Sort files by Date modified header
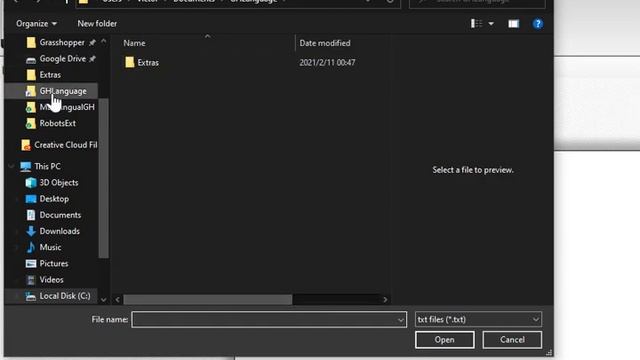Image resolution: width=640 pixels, height=360 pixels. [325, 43]
